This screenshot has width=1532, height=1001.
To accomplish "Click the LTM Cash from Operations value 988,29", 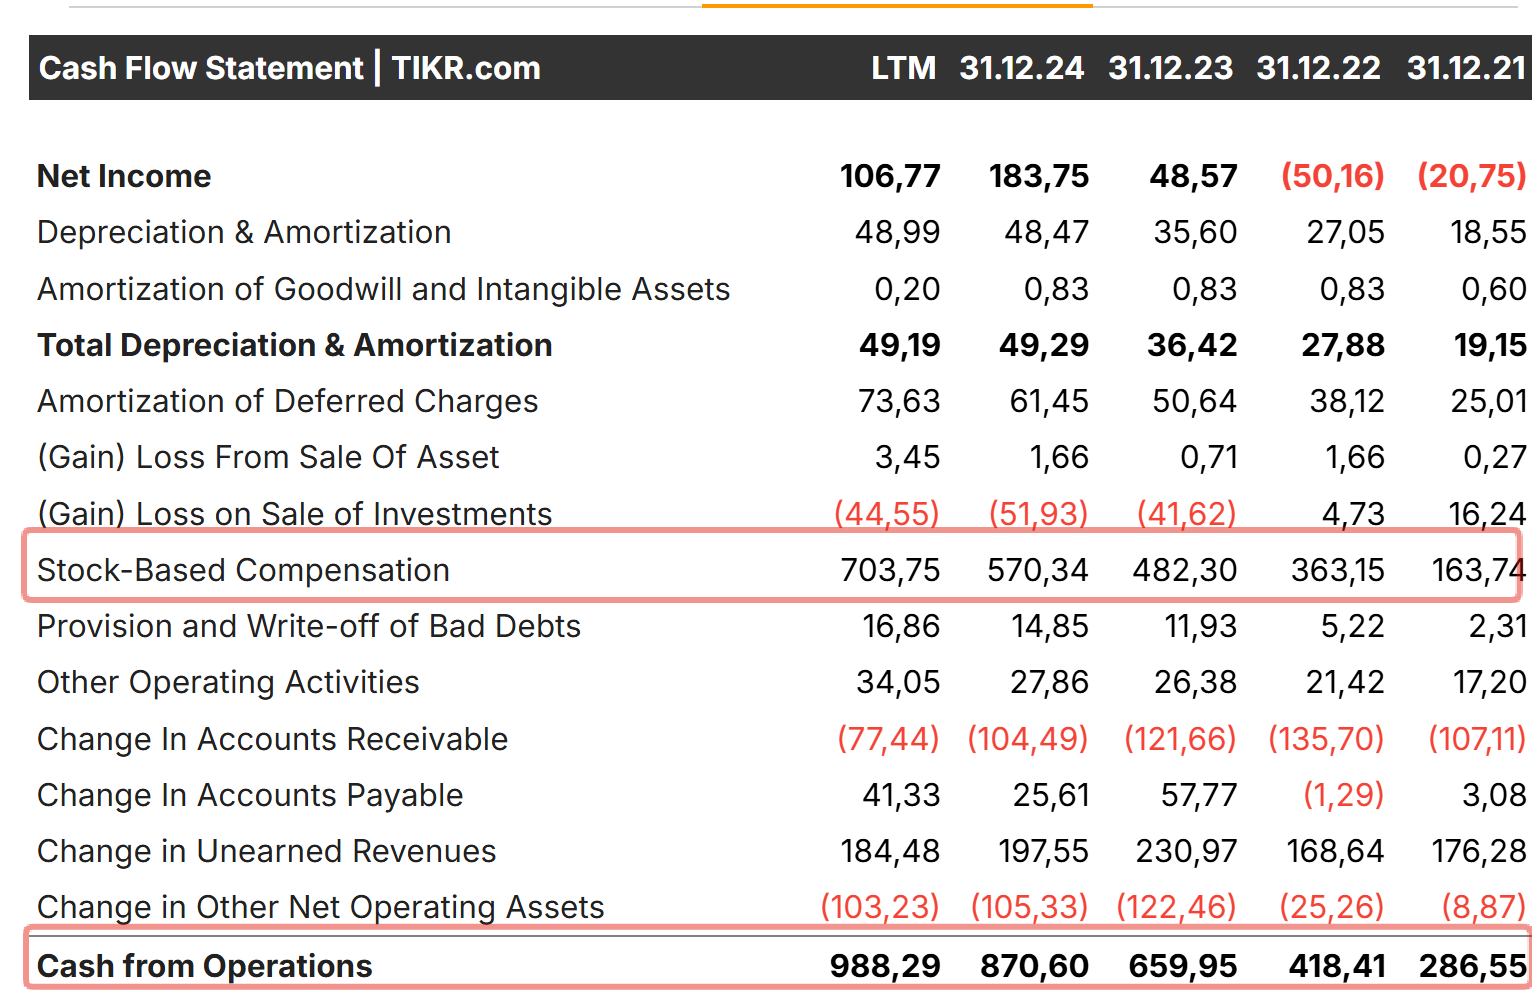I will tap(885, 966).
